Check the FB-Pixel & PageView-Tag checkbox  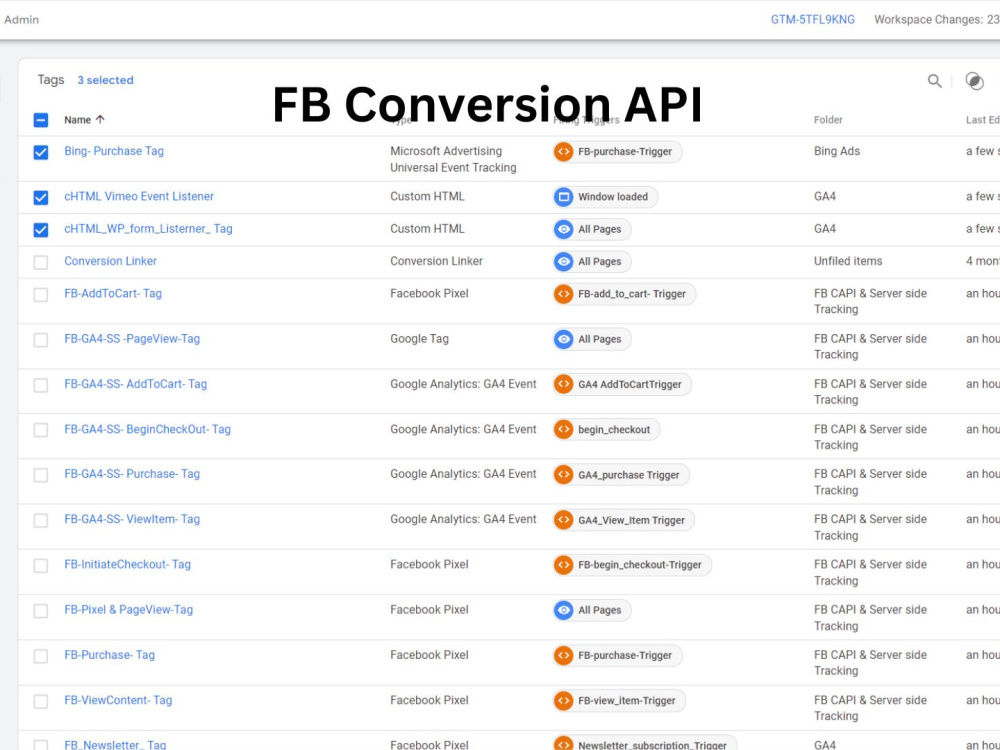[41, 611]
